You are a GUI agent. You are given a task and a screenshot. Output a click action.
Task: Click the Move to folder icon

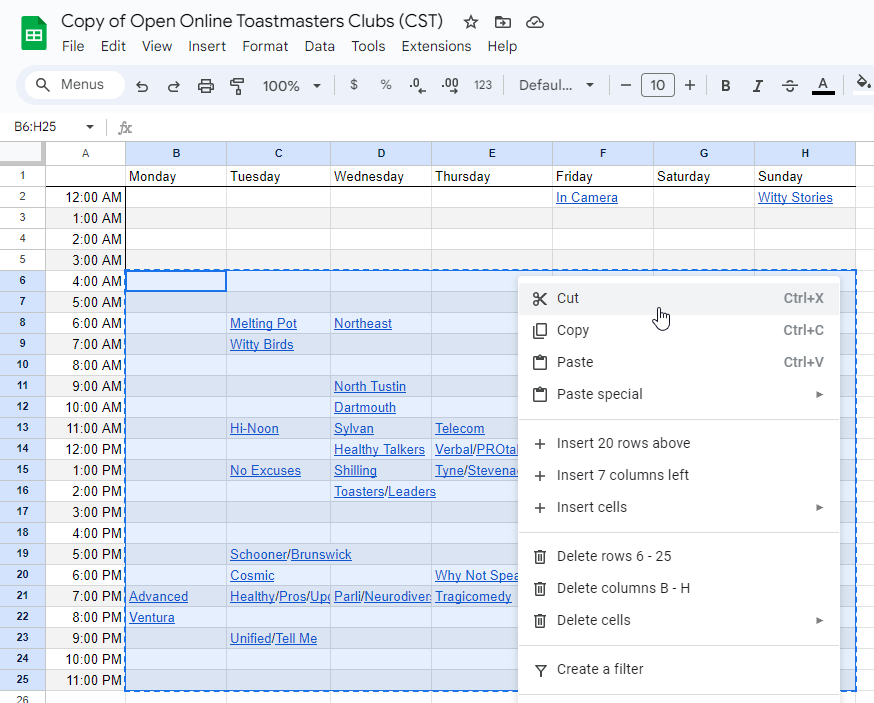click(503, 22)
